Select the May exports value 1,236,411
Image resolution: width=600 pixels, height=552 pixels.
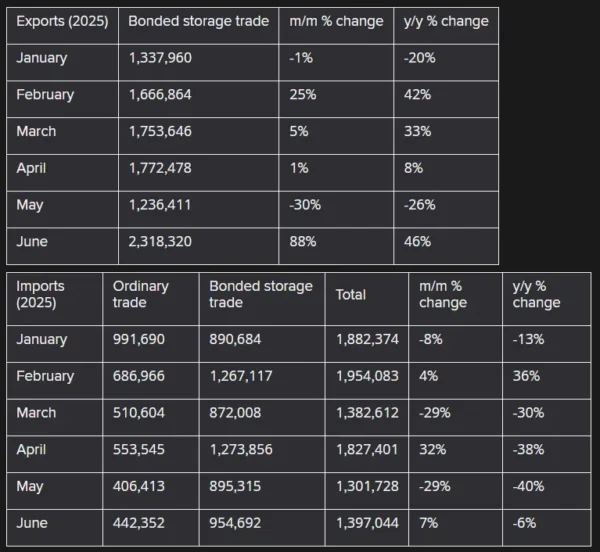point(160,204)
